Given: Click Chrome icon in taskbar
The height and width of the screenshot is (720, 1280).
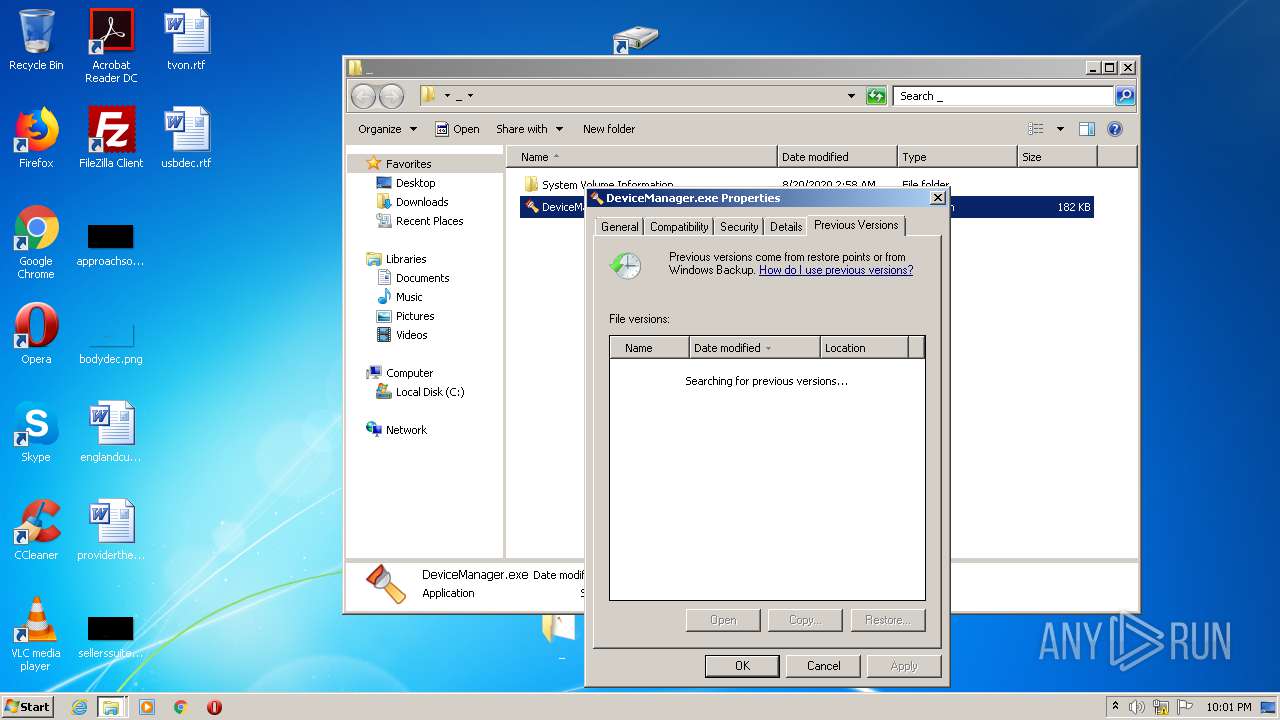Looking at the screenshot, I should [180, 707].
